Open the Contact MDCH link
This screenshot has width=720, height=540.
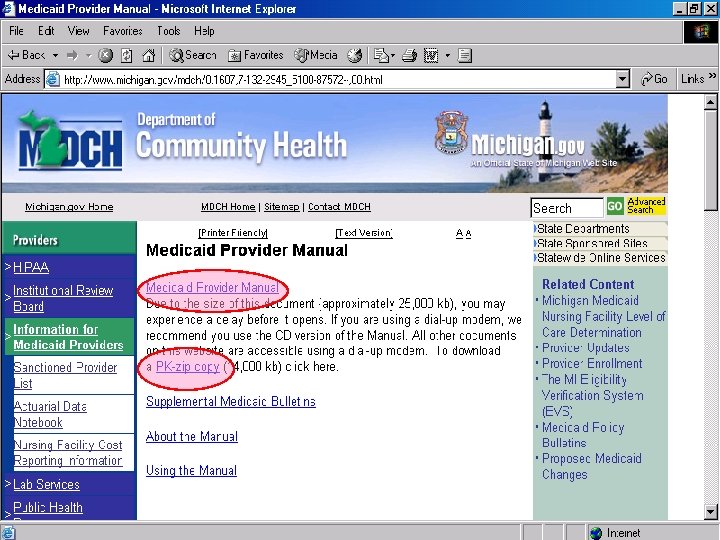coord(339,207)
